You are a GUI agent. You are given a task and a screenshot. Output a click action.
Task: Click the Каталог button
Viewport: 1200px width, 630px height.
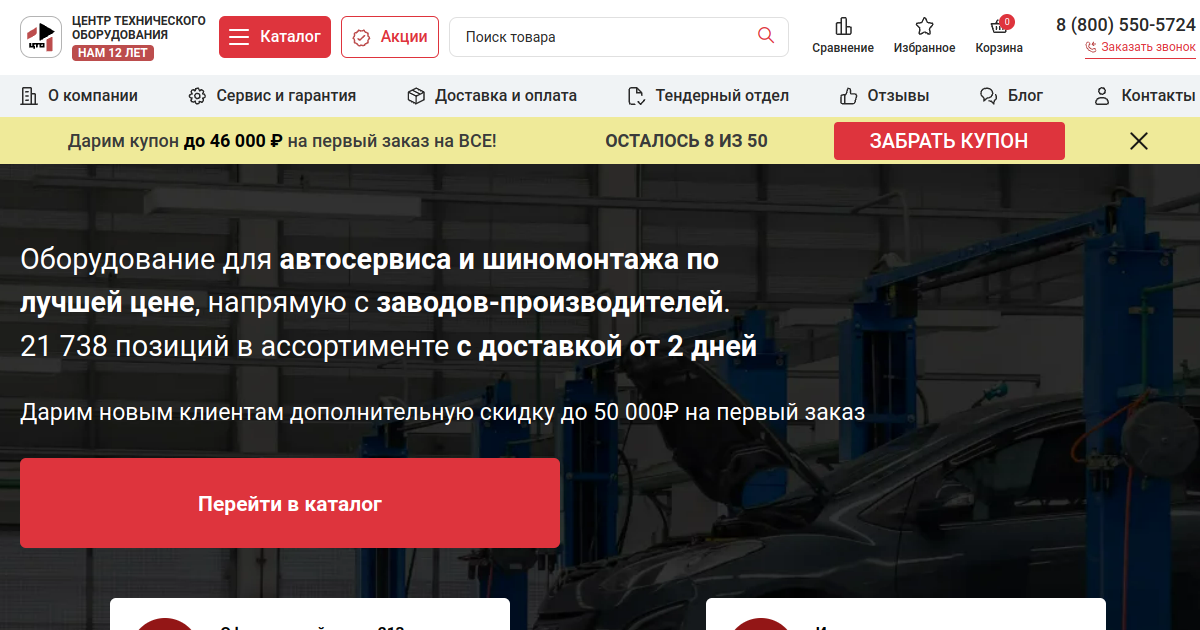click(275, 37)
